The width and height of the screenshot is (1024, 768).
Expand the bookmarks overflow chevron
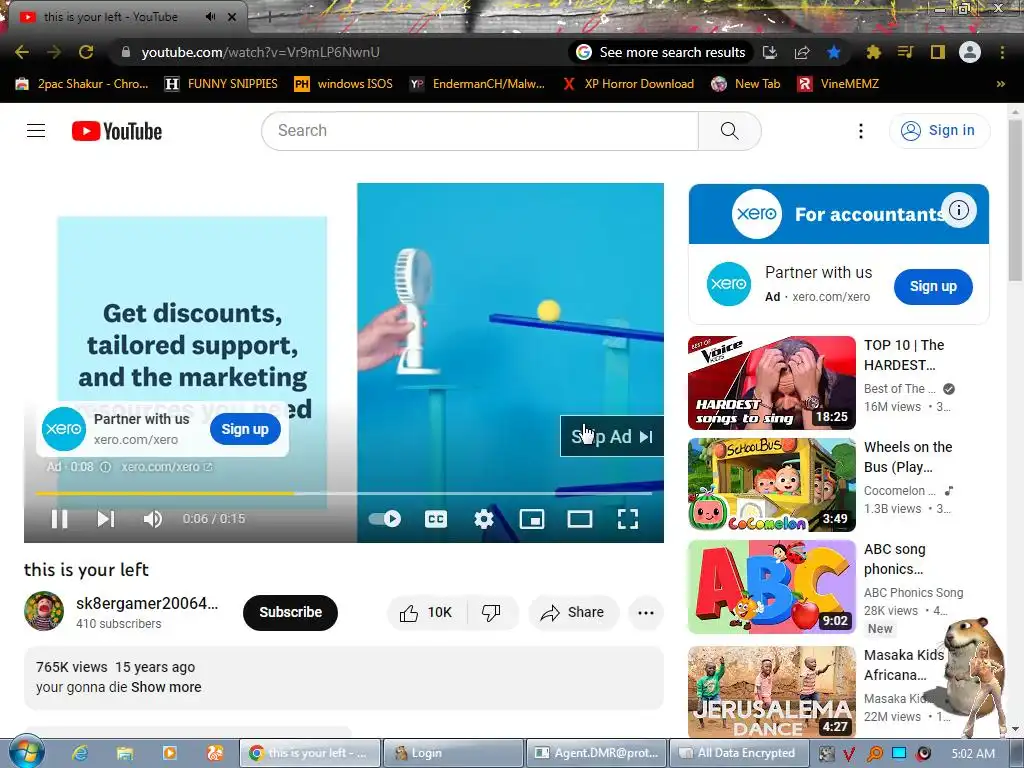pyautogui.click(x=1000, y=84)
